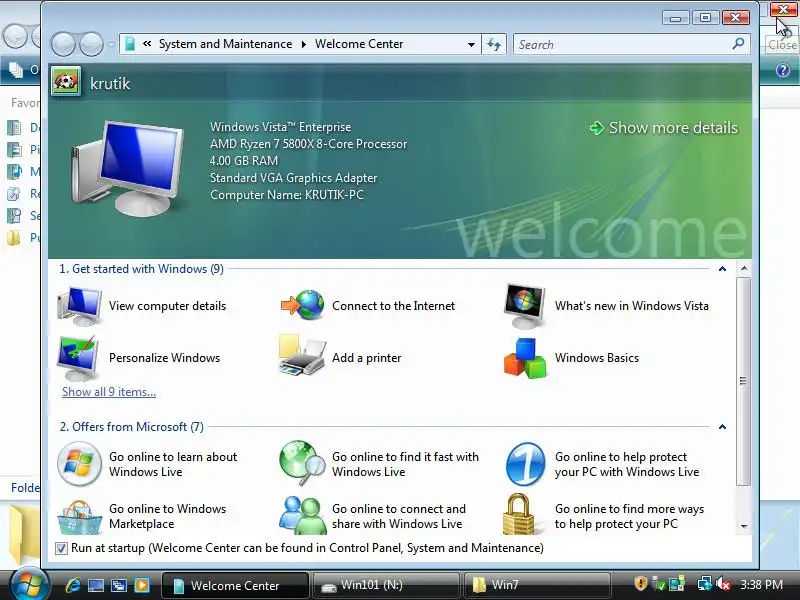Image resolution: width=800 pixels, height=600 pixels.
Task: Click the Refresh button beside the address bar
Action: click(494, 44)
